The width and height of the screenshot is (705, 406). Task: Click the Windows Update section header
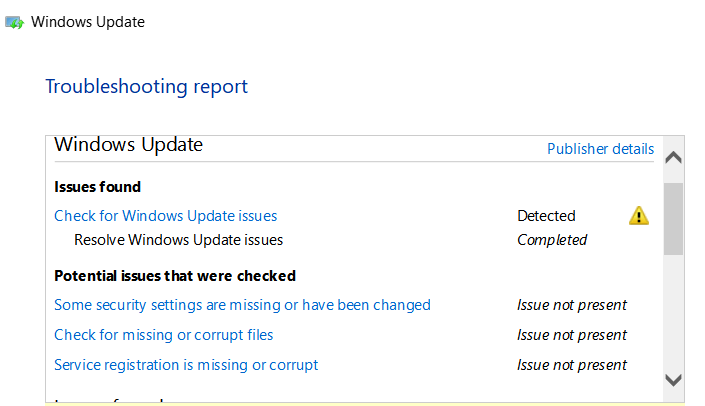[128, 144]
